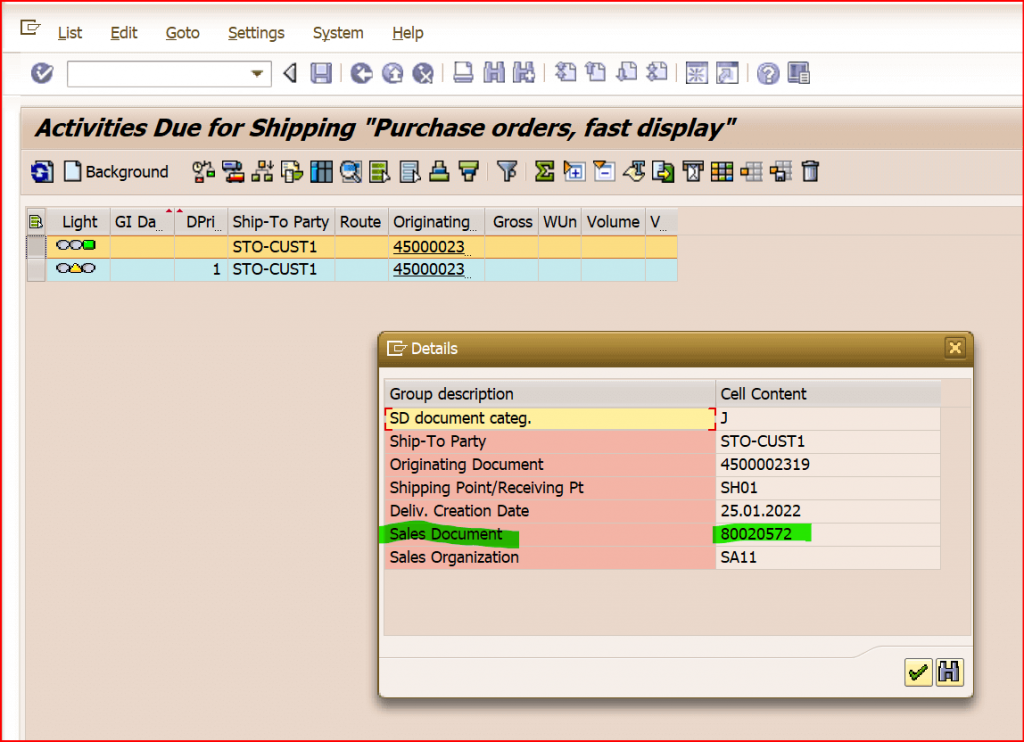Viewport: 1024px width, 742px height.
Task: Click the trash can delete icon
Action: click(810, 171)
